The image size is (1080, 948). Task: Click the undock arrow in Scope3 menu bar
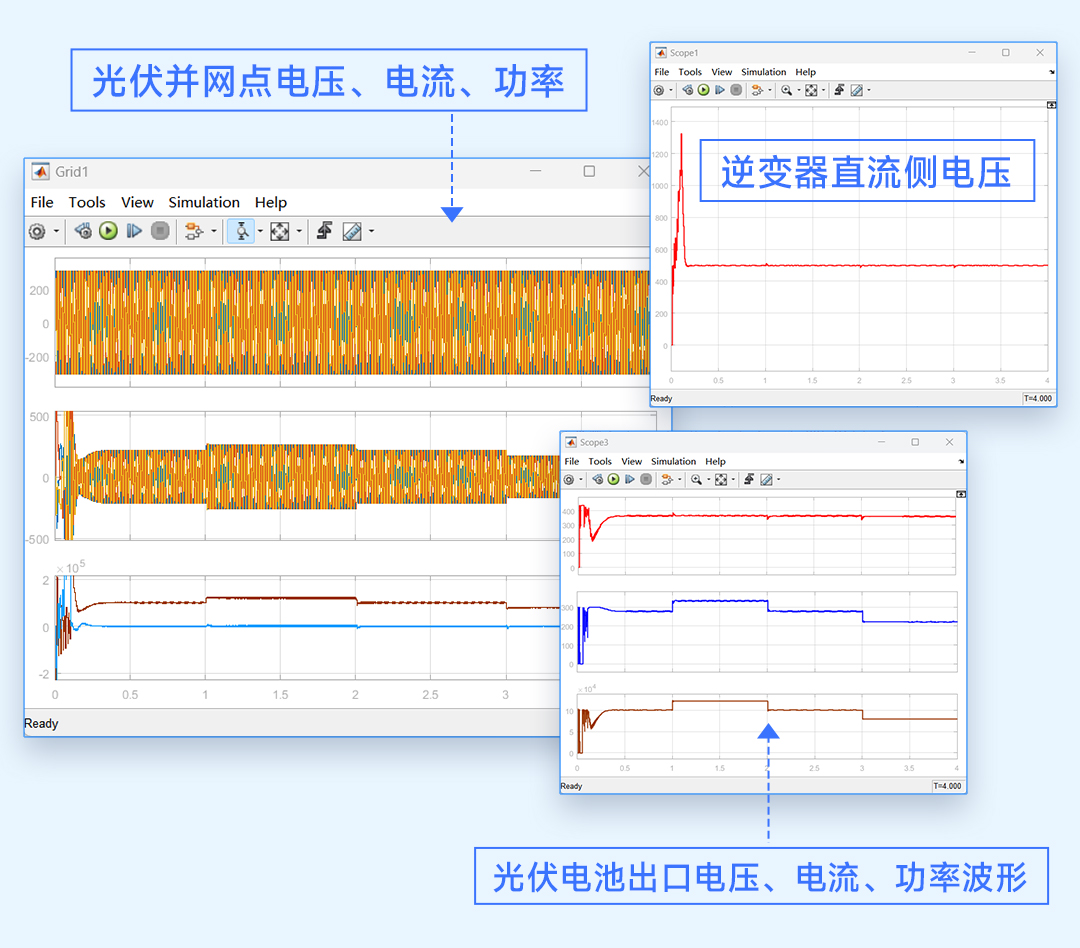coord(962,462)
